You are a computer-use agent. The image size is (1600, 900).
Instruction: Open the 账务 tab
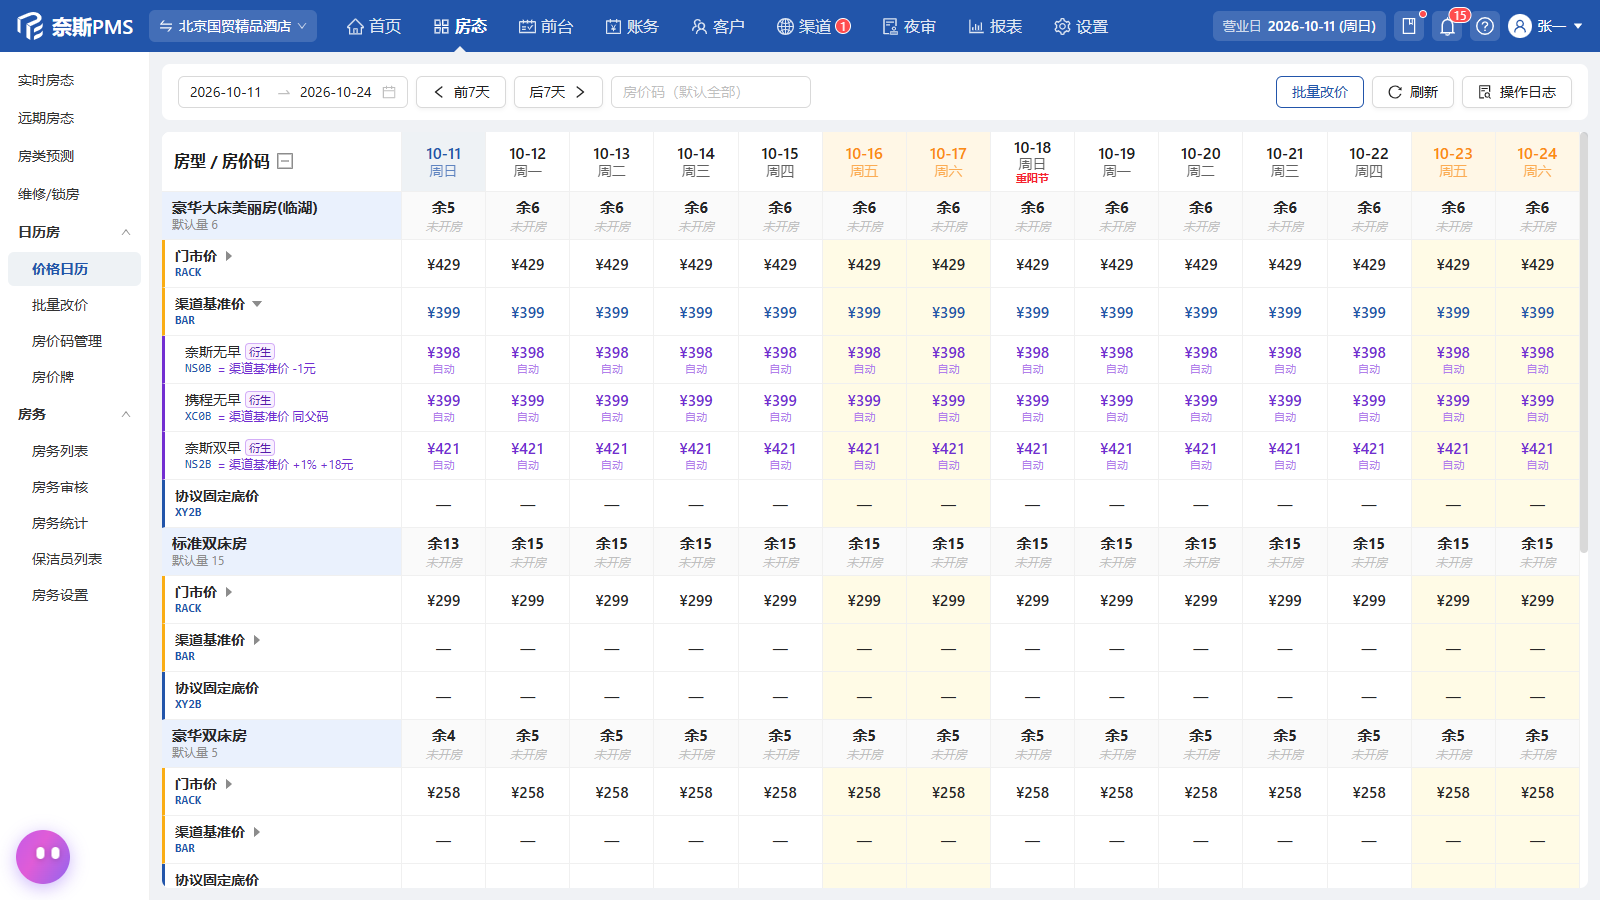(632, 26)
